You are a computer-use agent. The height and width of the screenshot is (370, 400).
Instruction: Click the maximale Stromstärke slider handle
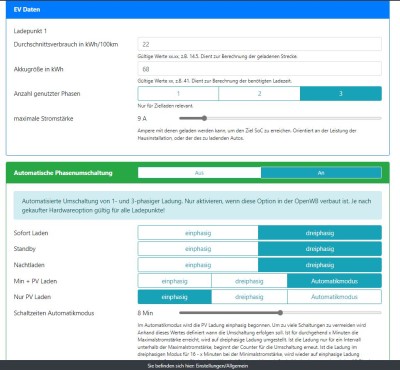pos(204,118)
